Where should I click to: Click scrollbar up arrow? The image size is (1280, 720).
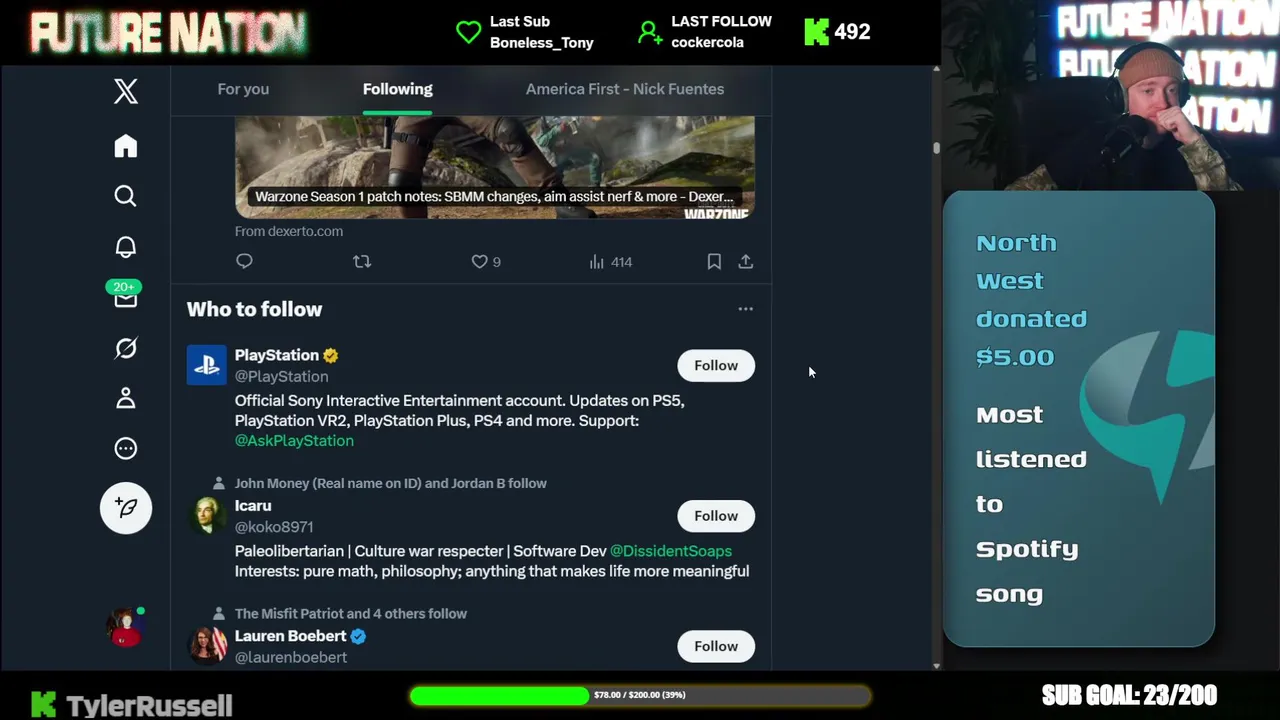[x=936, y=70]
